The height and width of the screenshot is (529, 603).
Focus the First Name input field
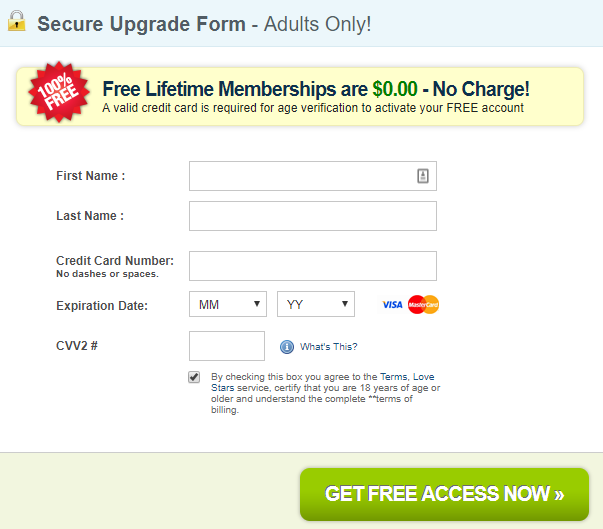313,176
